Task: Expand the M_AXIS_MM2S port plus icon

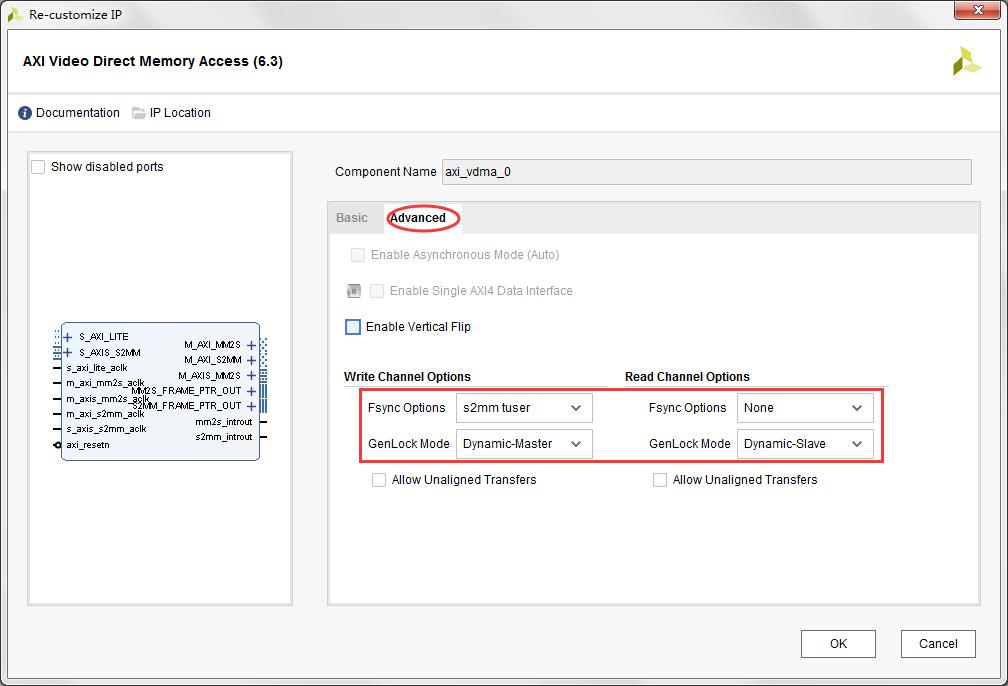Action: tap(251, 375)
